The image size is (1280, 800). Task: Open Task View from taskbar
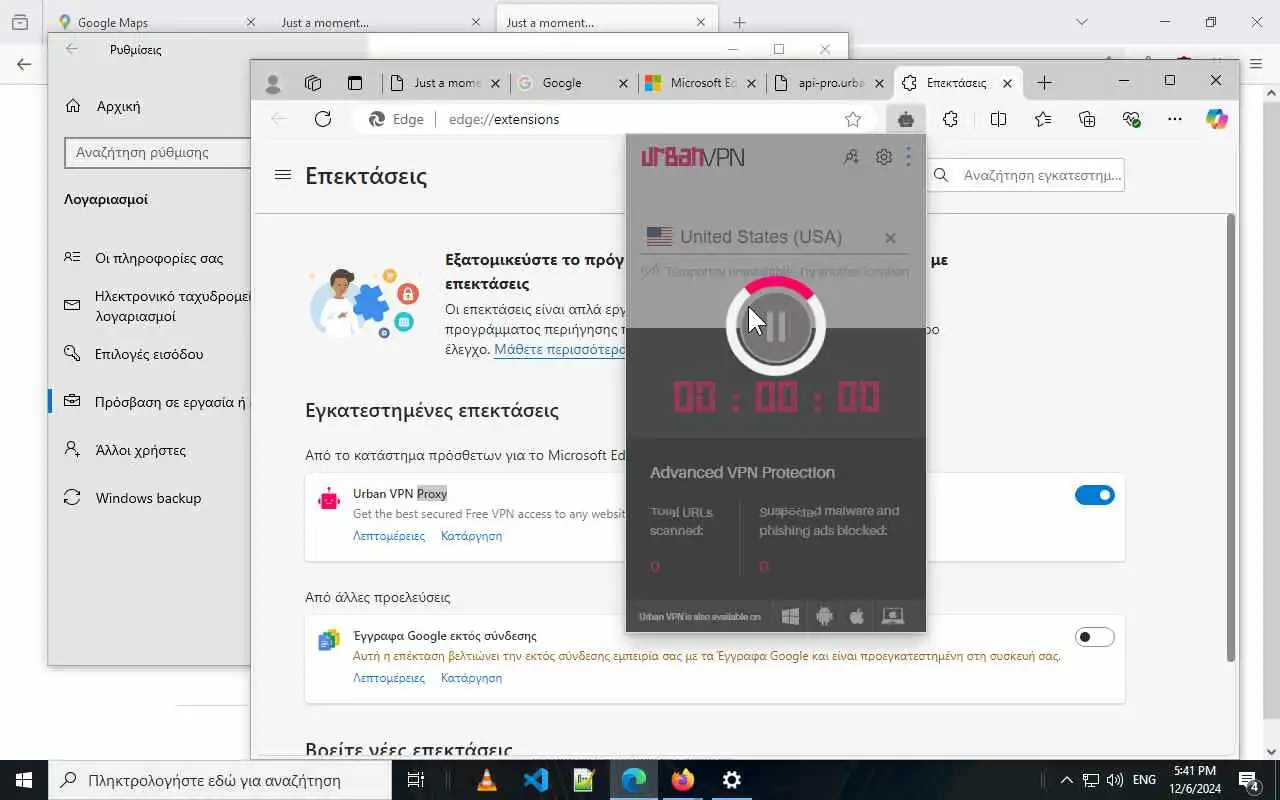(417, 780)
